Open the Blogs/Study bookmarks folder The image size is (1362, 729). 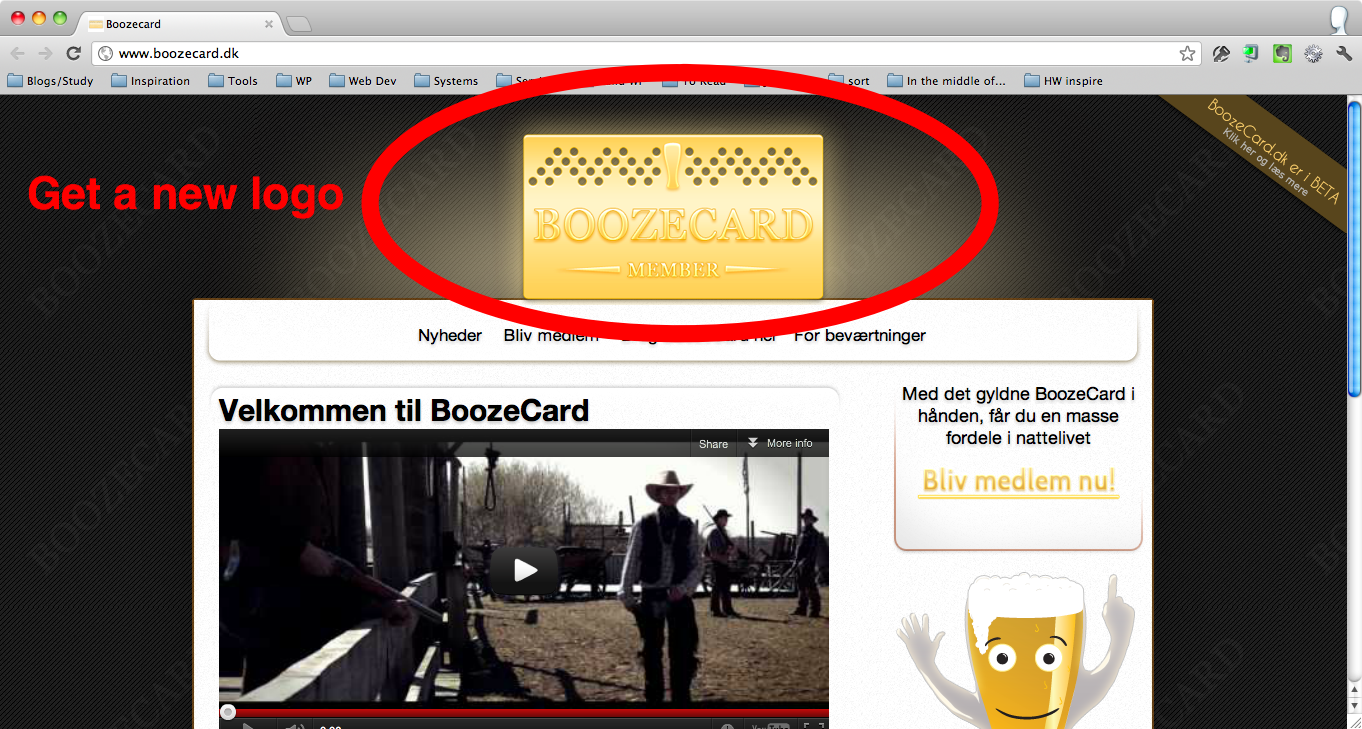click(51, 81)
